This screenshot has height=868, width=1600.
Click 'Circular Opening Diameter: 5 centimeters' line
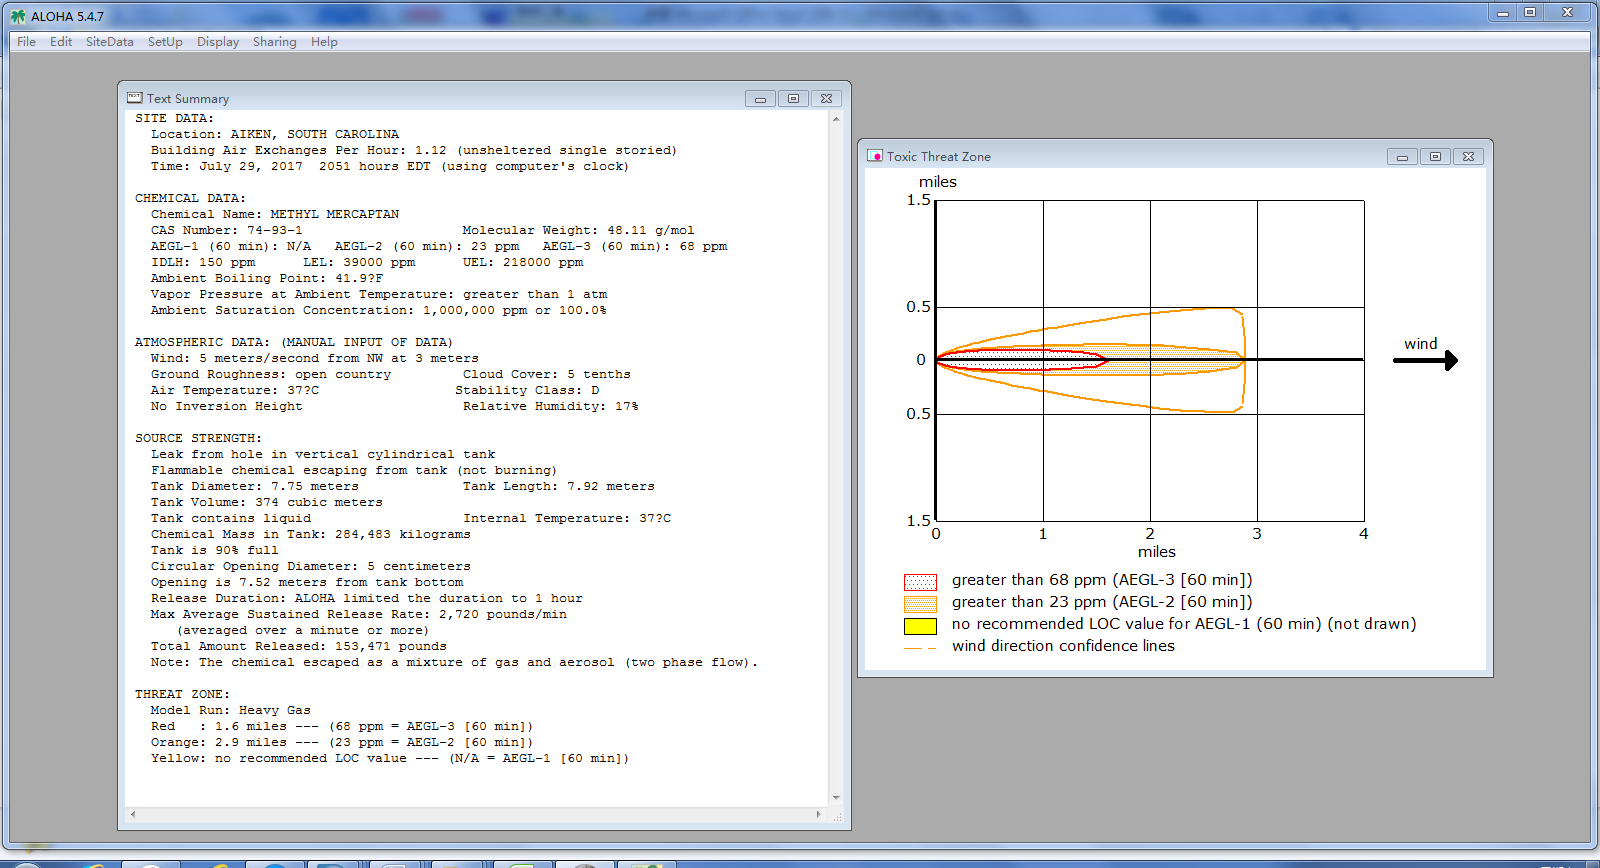click(x=311, y=566)
